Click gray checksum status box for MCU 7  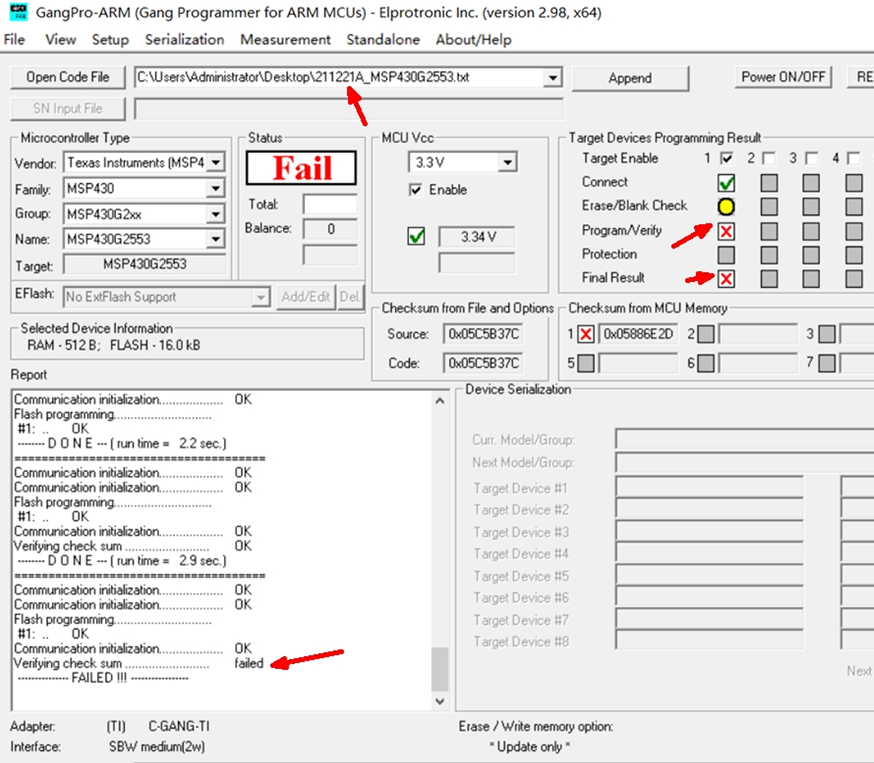tap(827, 363)
